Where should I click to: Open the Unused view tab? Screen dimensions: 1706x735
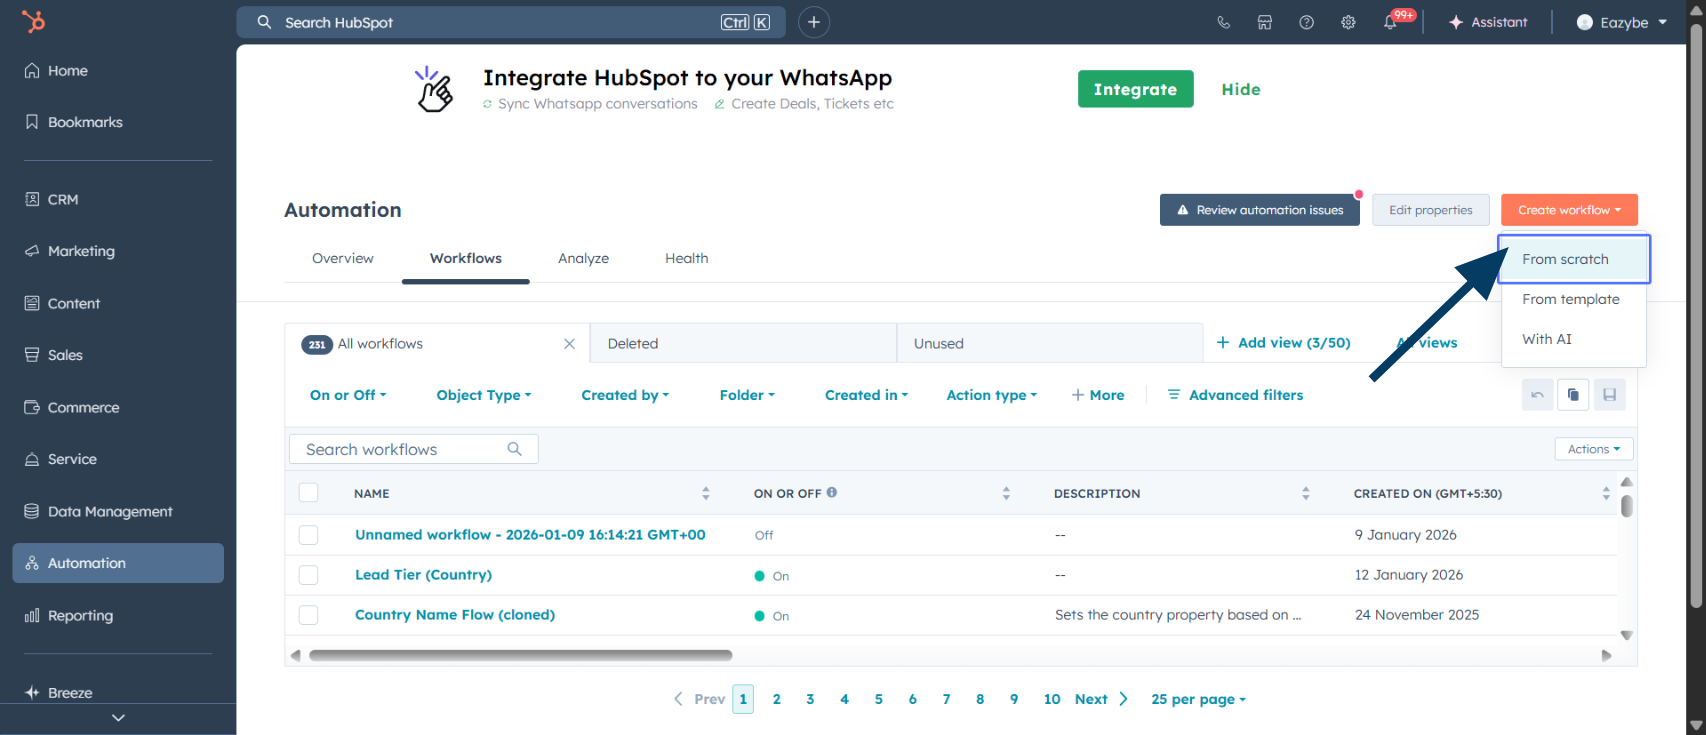(1050, 343)
